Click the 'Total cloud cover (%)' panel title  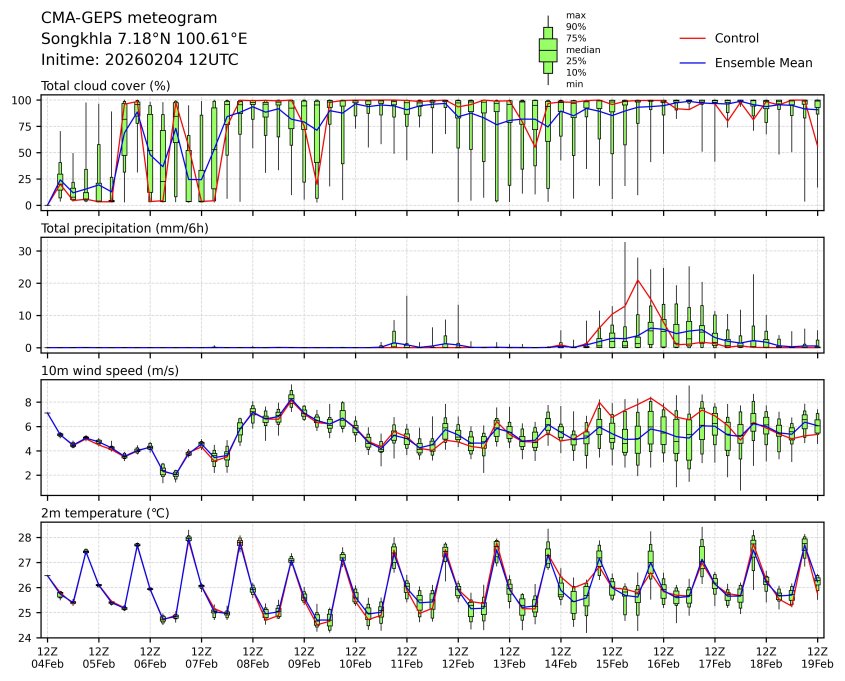[106, 86]
